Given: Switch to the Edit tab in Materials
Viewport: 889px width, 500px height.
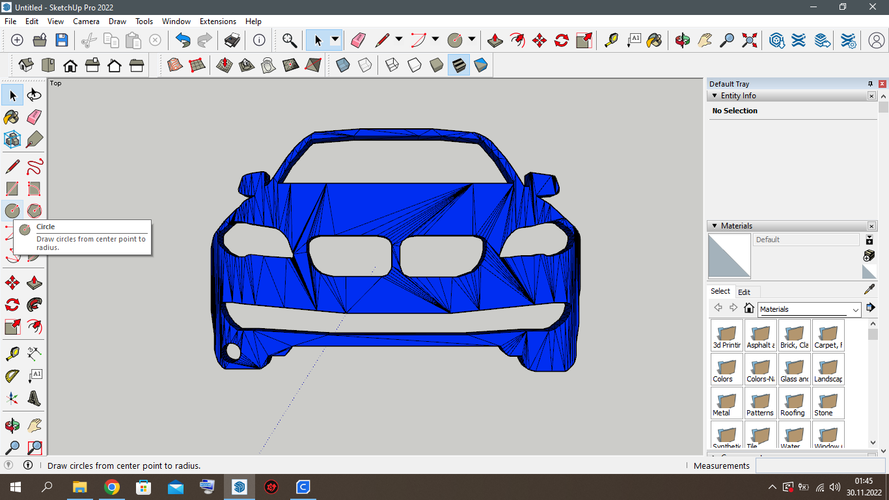Looking at the screenshot, I should coord(744,292).
